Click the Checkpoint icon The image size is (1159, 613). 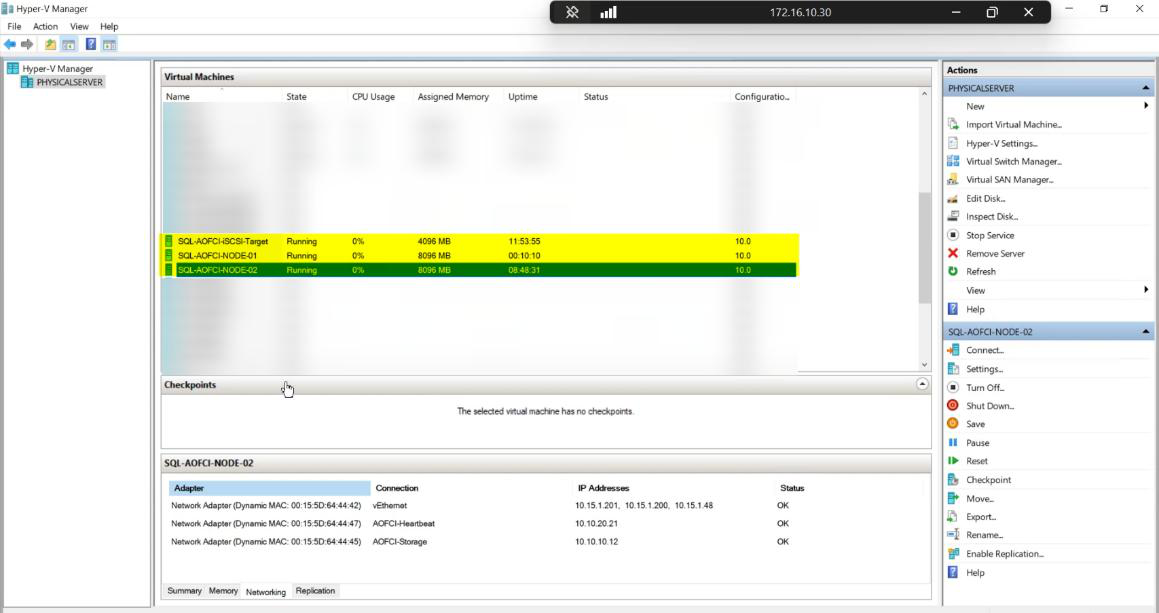tap(953, 479)
